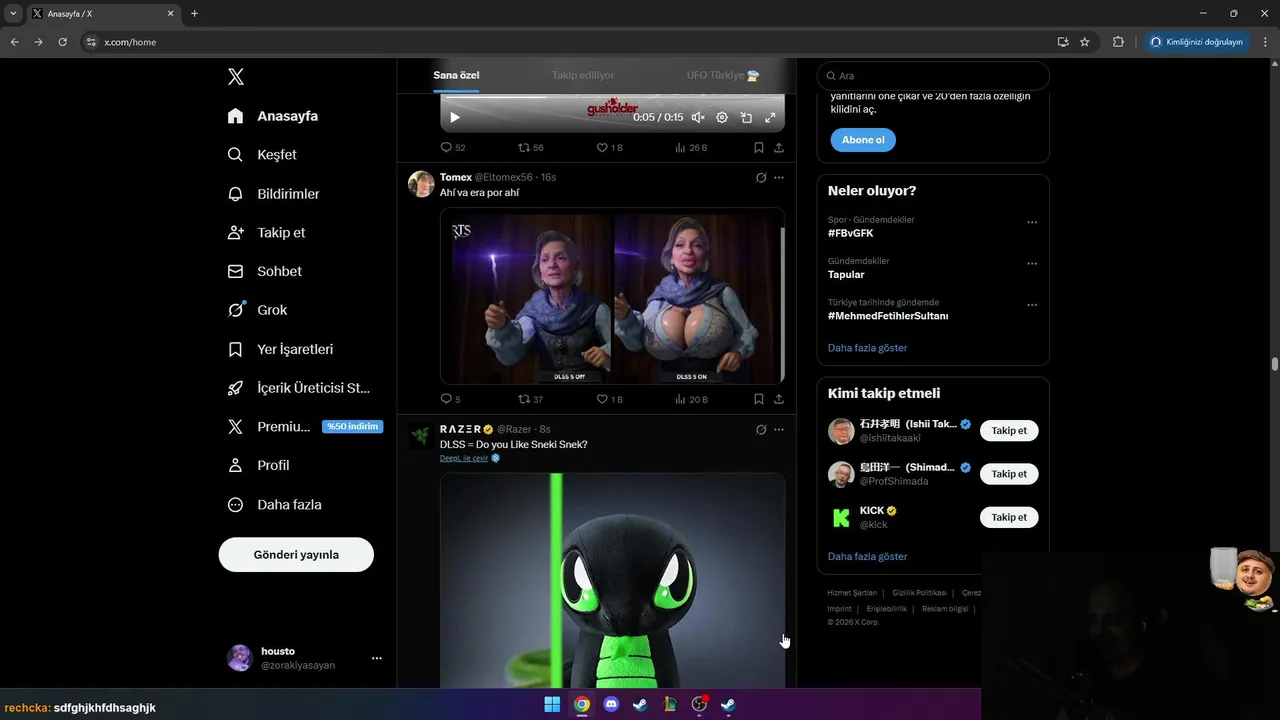Viewport: 1280px width, 720px height.
Task: Open Anasayfa home in sidebar
Action: tap(272, 116)
